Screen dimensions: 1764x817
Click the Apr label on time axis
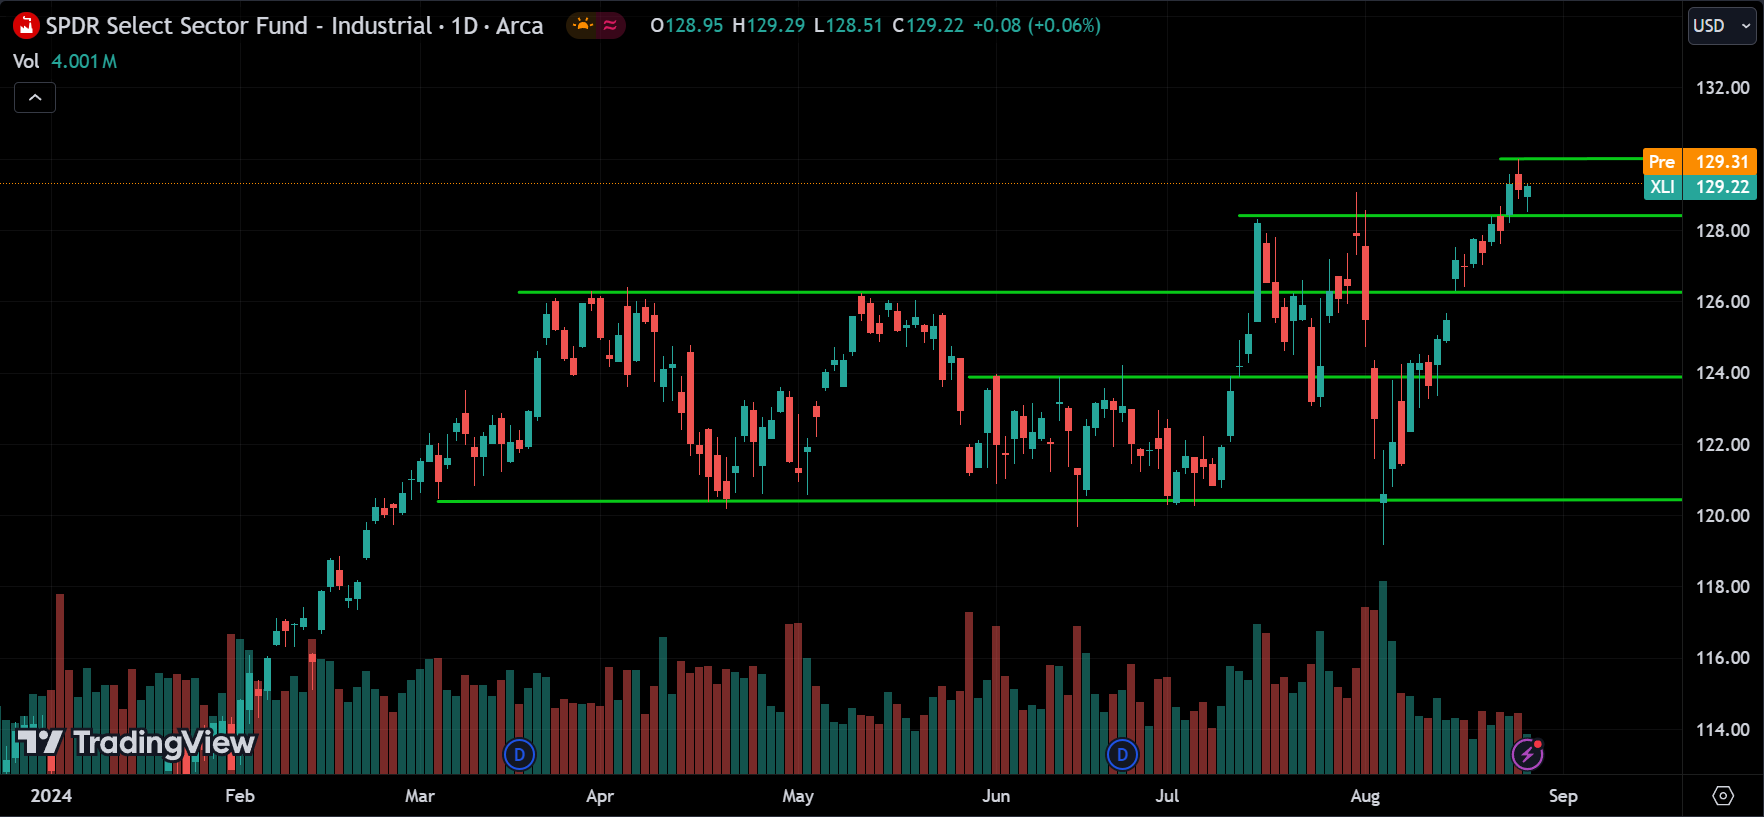(x=600, y=796)
